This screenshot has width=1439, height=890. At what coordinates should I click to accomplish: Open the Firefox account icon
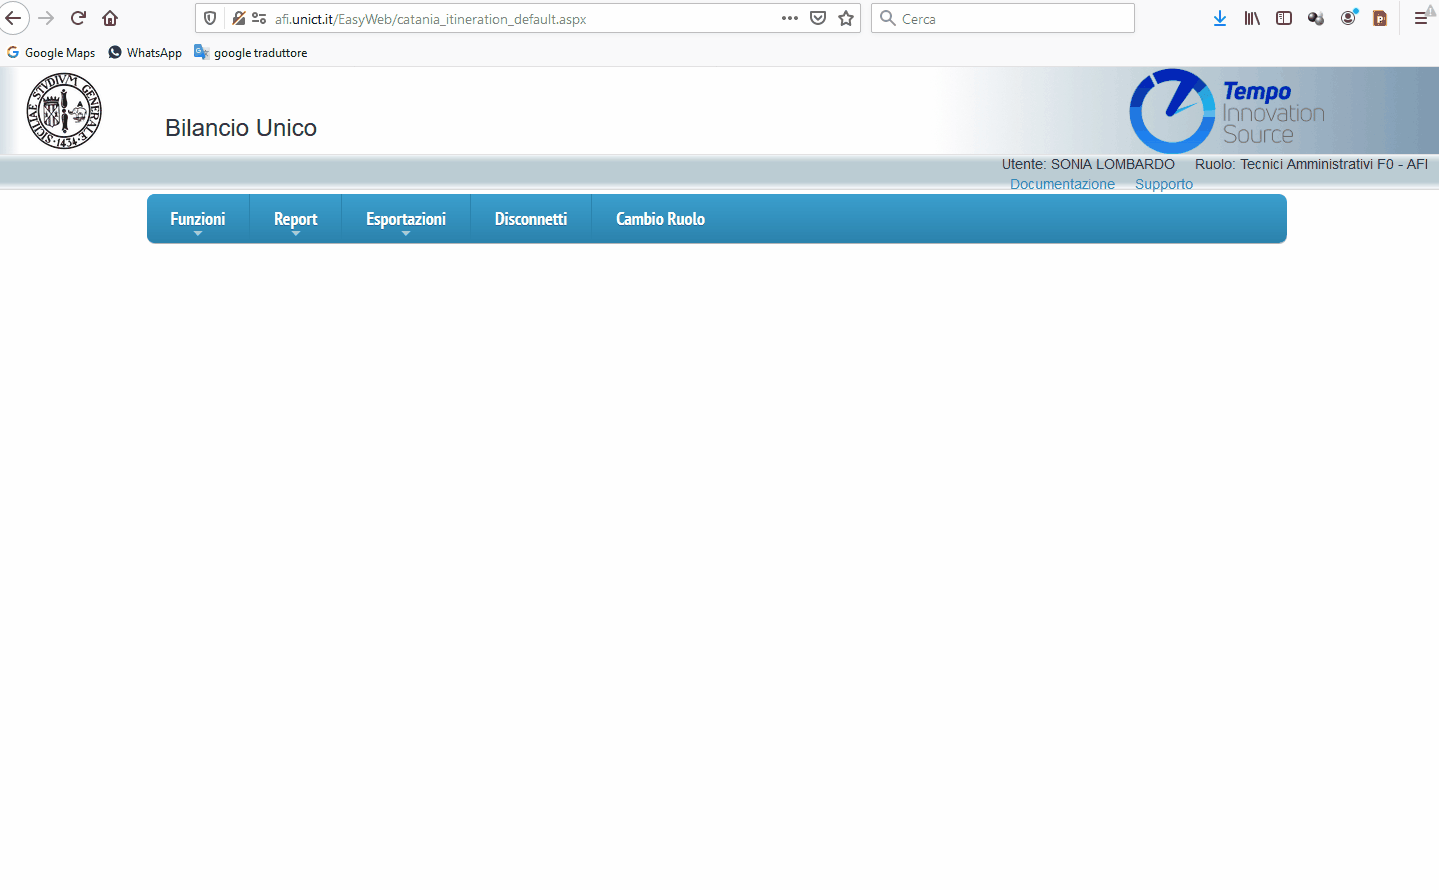pos(1349,18)
